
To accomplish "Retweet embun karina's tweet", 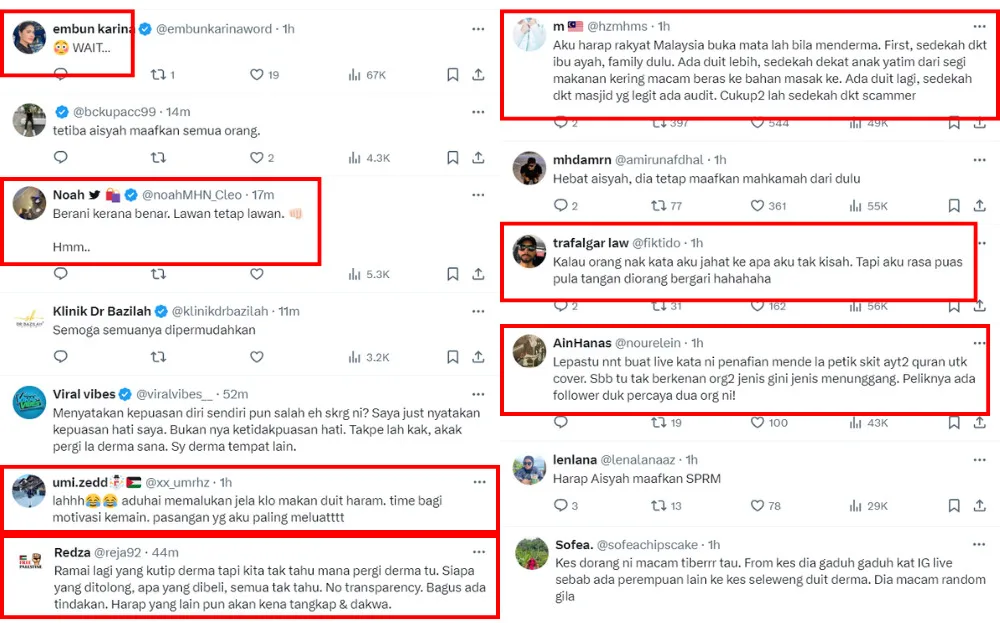I will pyautogui.click(x=157, y=75).
